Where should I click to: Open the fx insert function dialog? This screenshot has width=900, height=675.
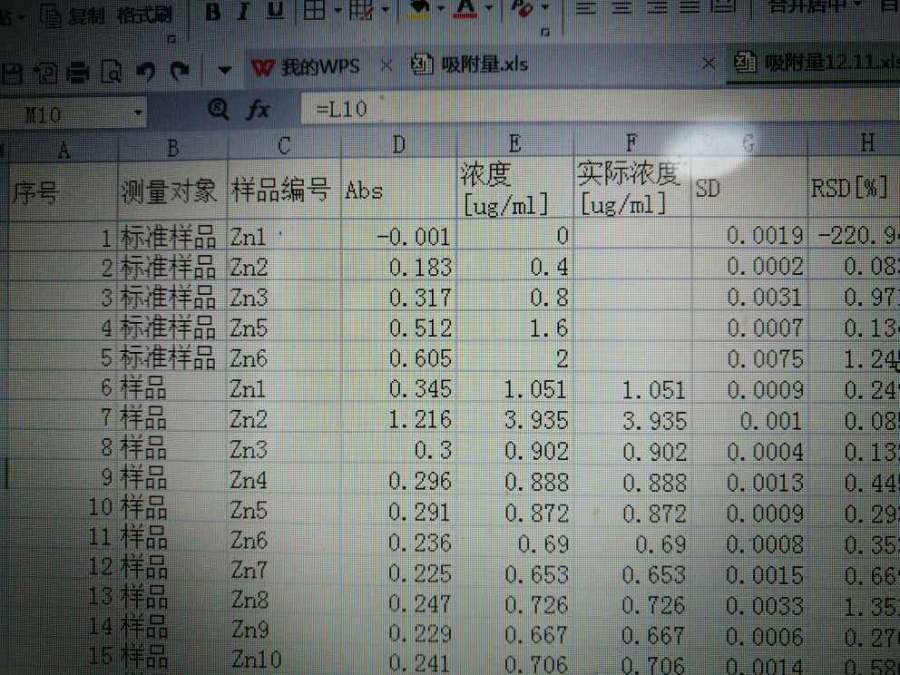pos(258,108)
